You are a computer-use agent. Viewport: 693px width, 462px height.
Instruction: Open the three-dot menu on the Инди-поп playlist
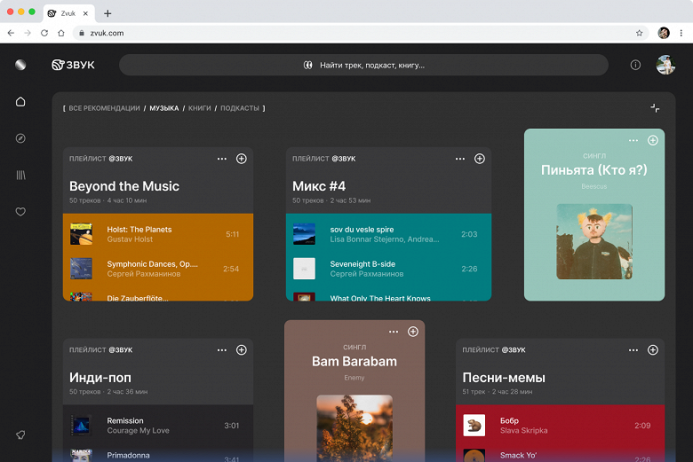(x=222, y=350)
